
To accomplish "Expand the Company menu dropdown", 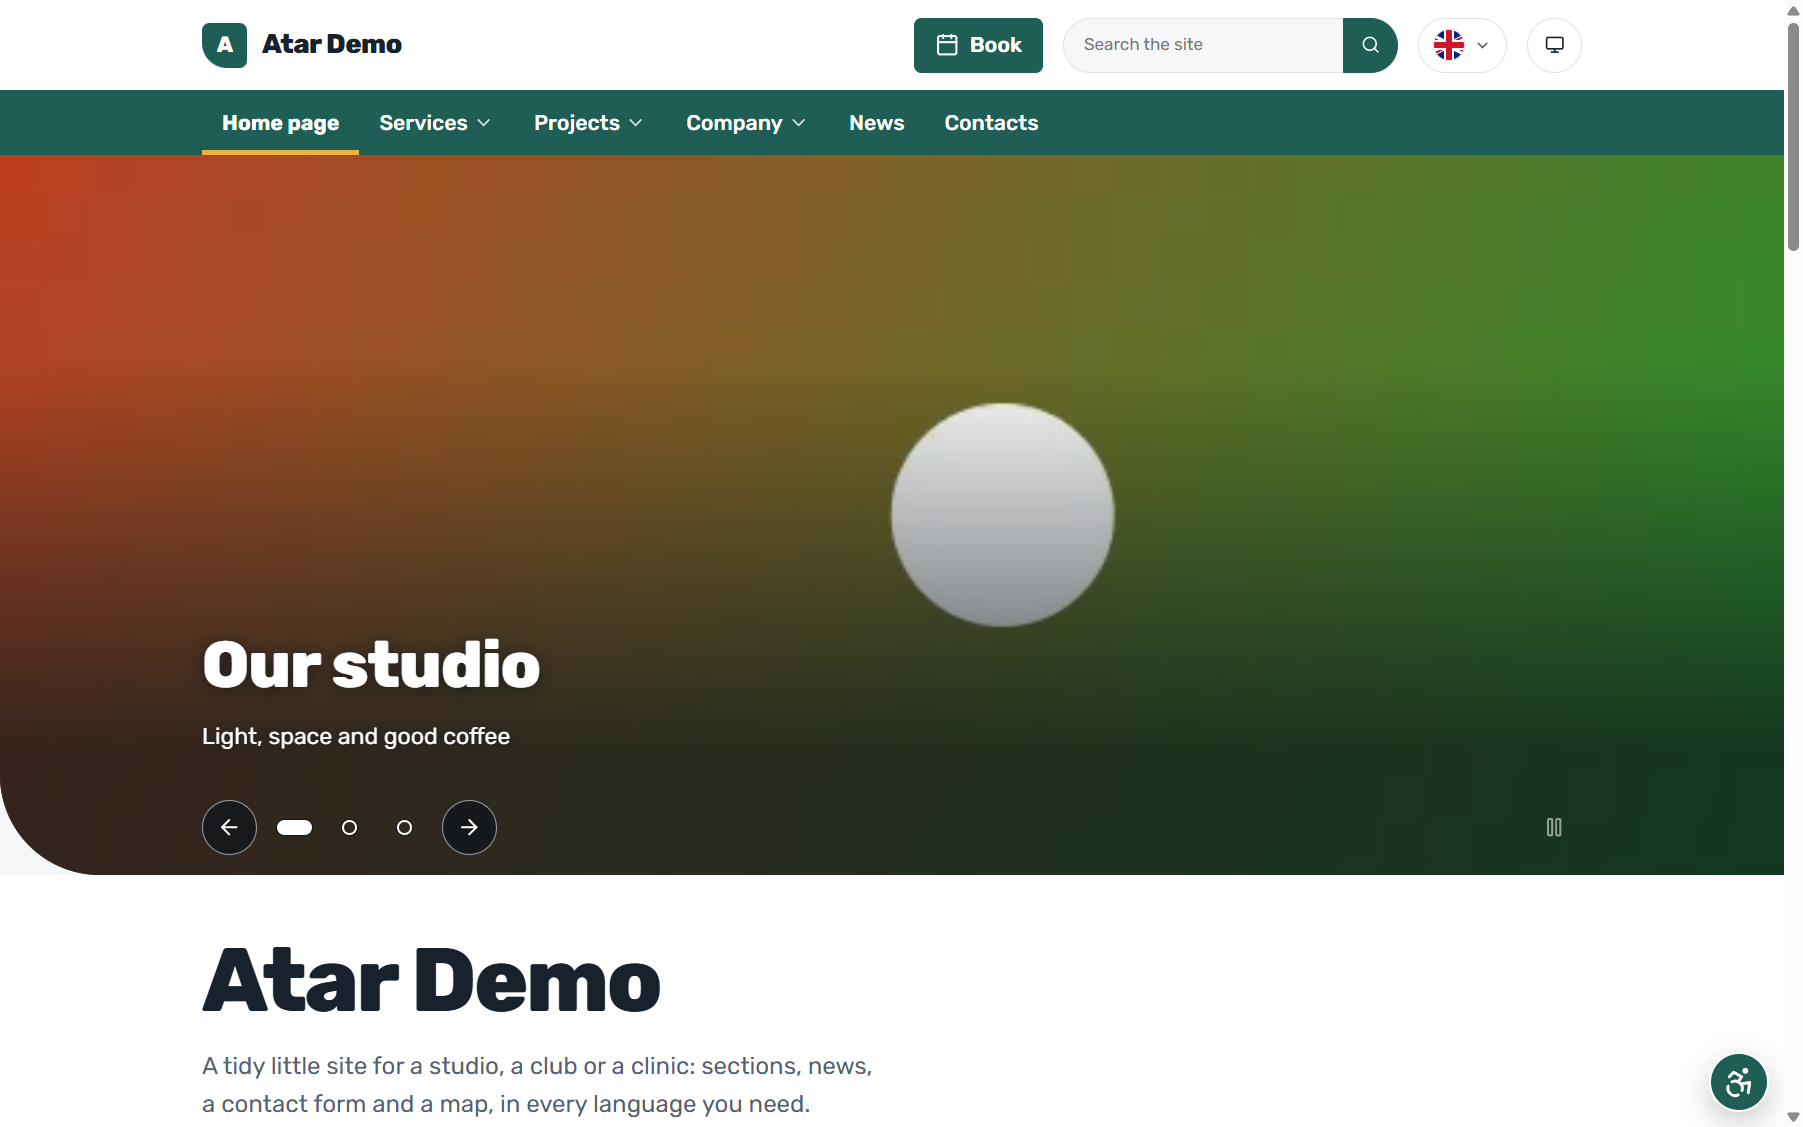I will (746, 123).
